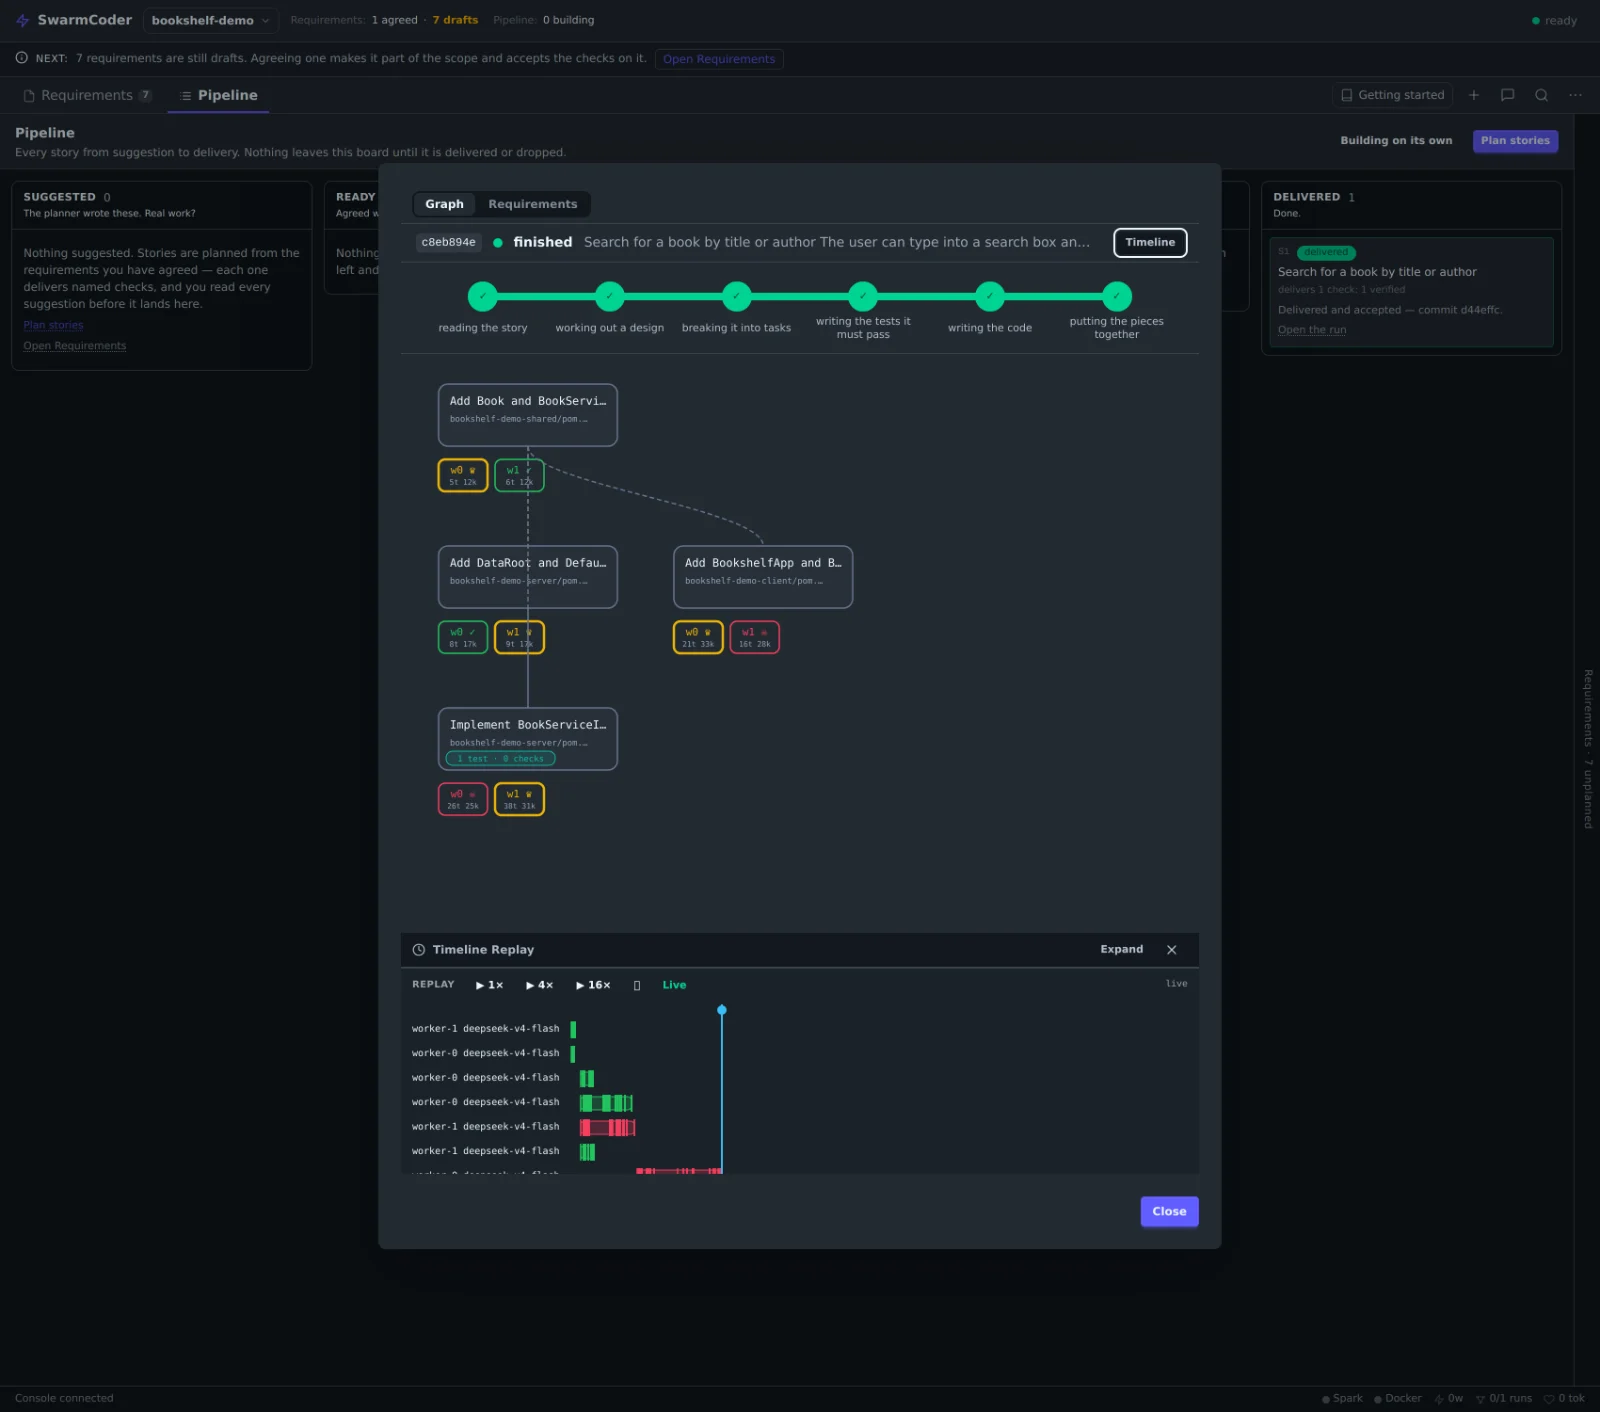Toggle Live mode in replay controls
Viewport: 1600px width, 1412px height.
tap(674, 985)
